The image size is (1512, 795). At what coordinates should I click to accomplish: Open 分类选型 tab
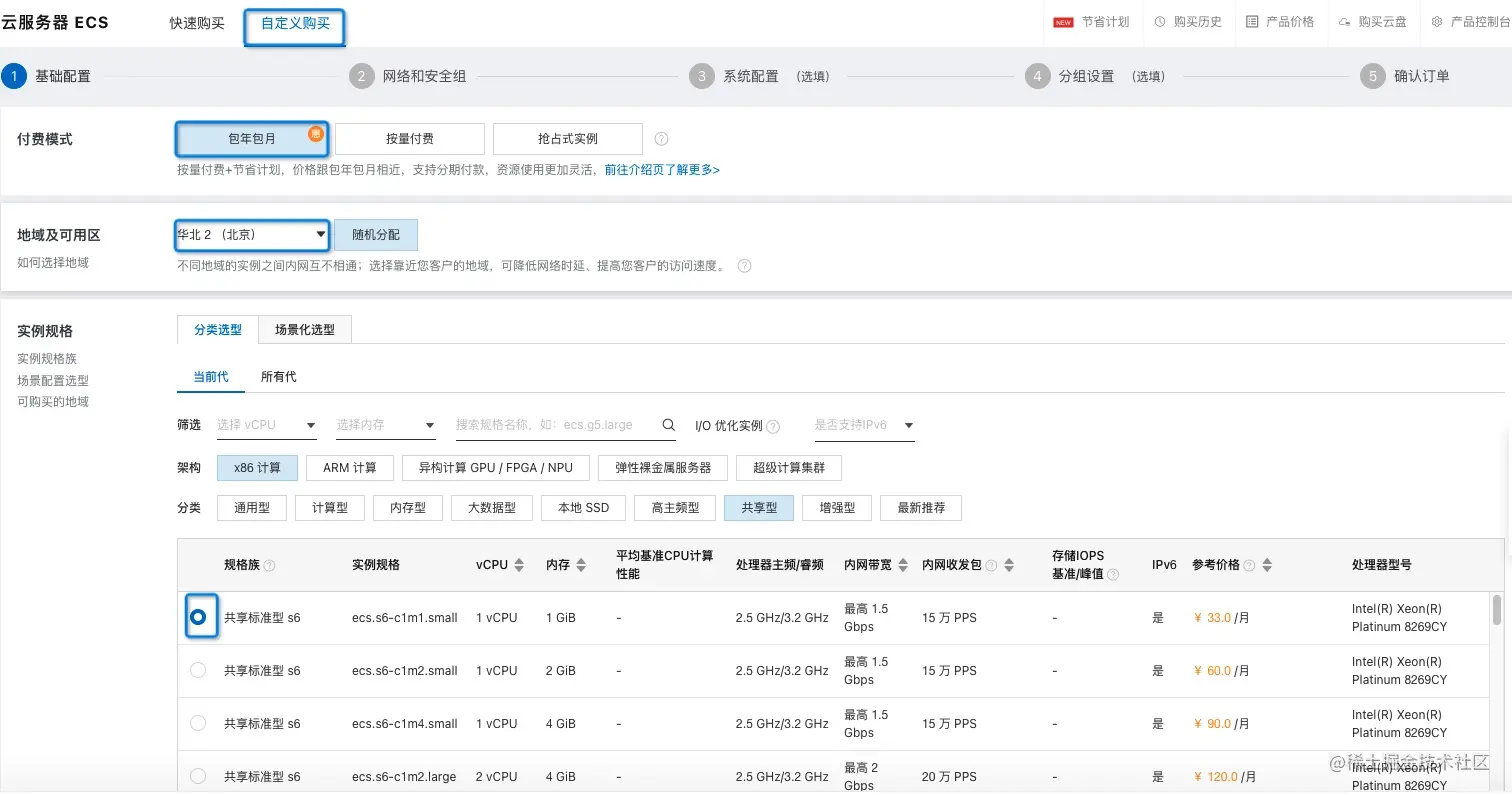tap(218, 329)
